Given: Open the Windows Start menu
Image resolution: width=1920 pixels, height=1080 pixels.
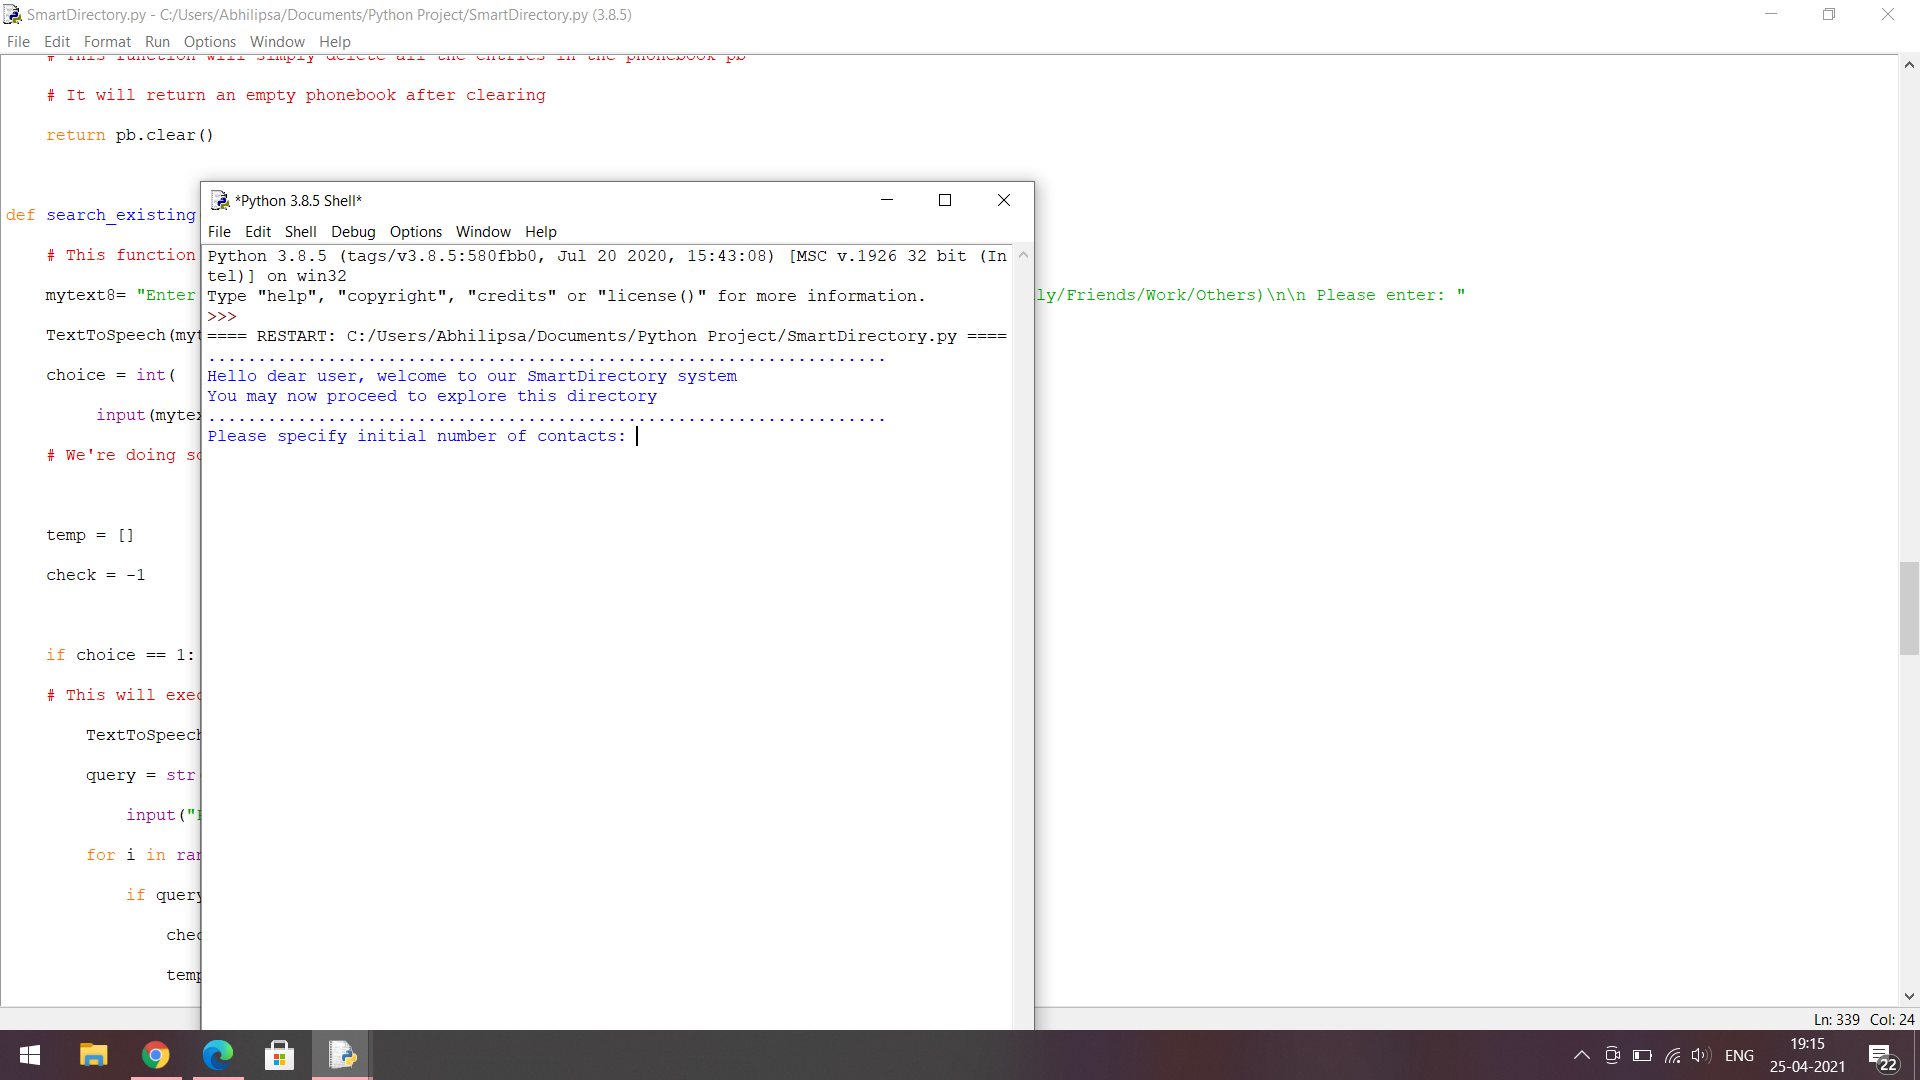Looking at the screenshot, I should pos(30,1055).
